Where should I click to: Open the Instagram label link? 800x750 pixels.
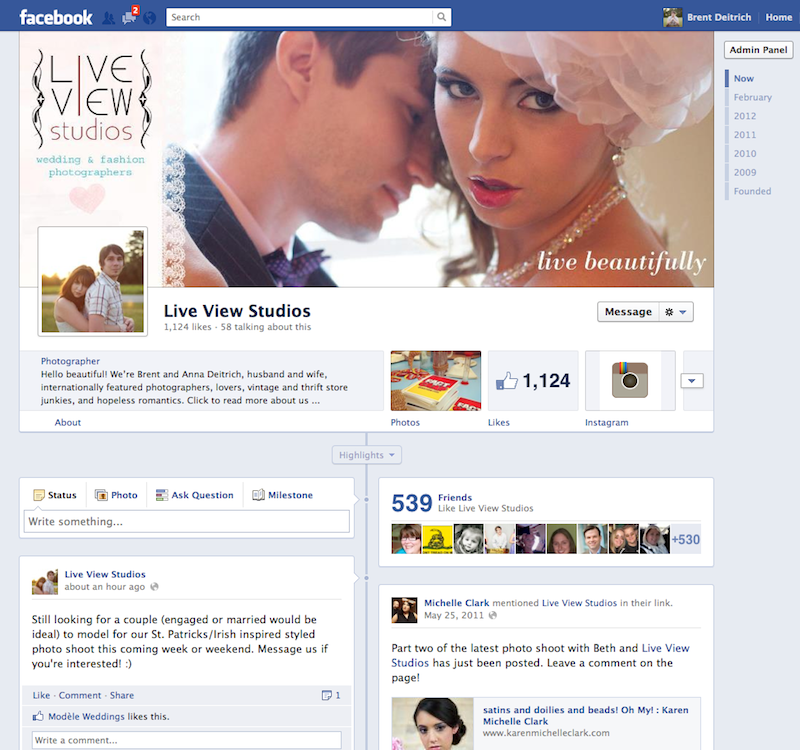(x=607, y=422)
